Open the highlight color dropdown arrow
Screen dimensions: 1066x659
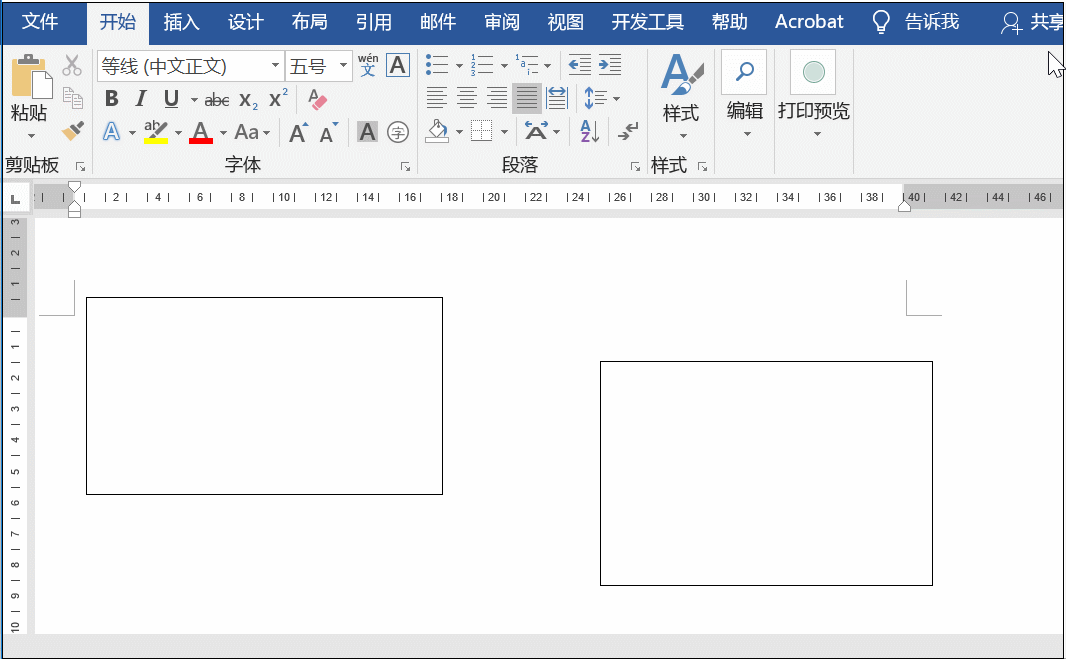pos(179,133)
